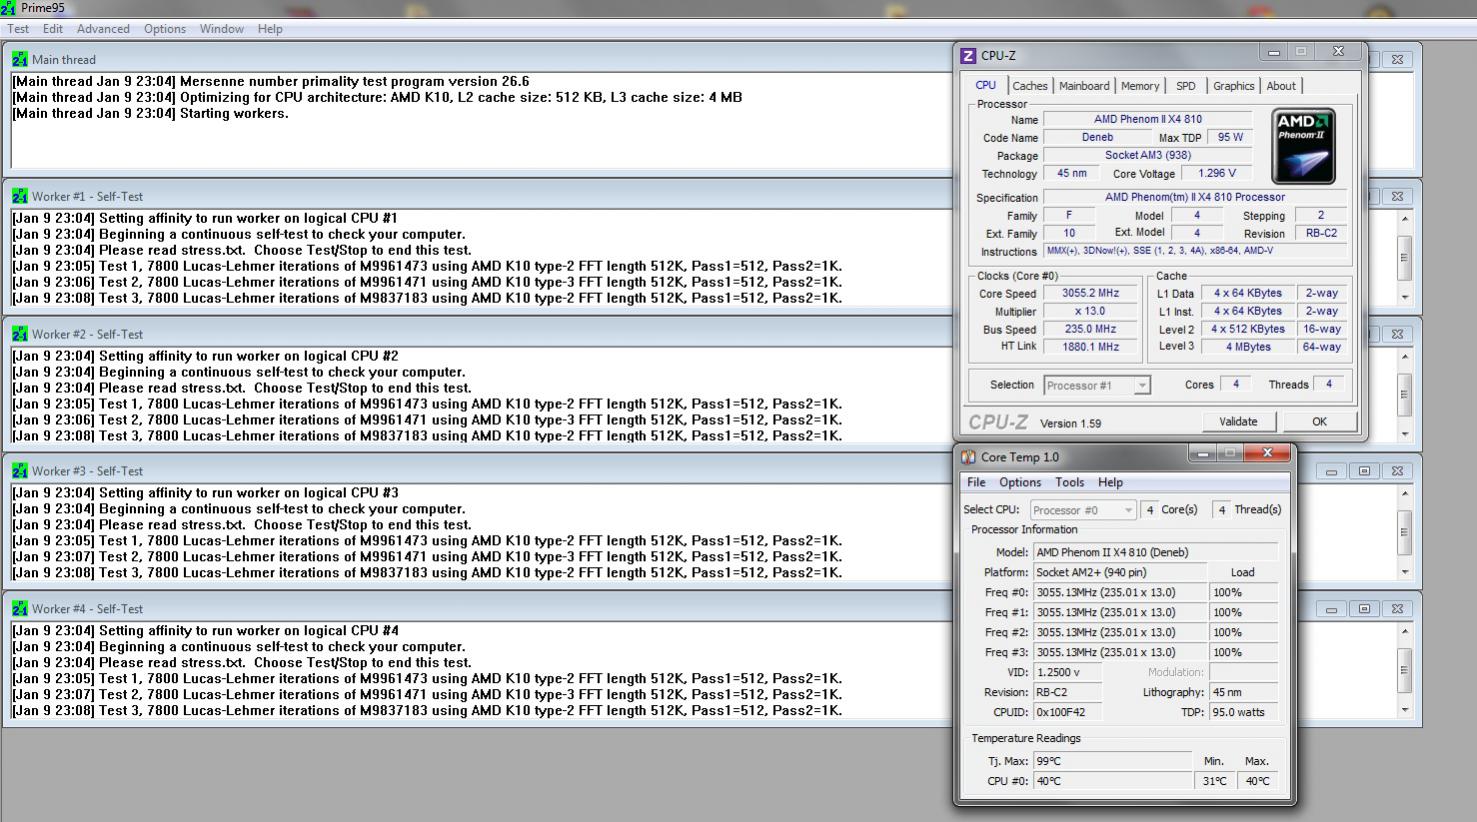This screenshot has width=1477, height=822.
Task: Switch to the About tab in CPU-Z
Action: click(1281, 86)
